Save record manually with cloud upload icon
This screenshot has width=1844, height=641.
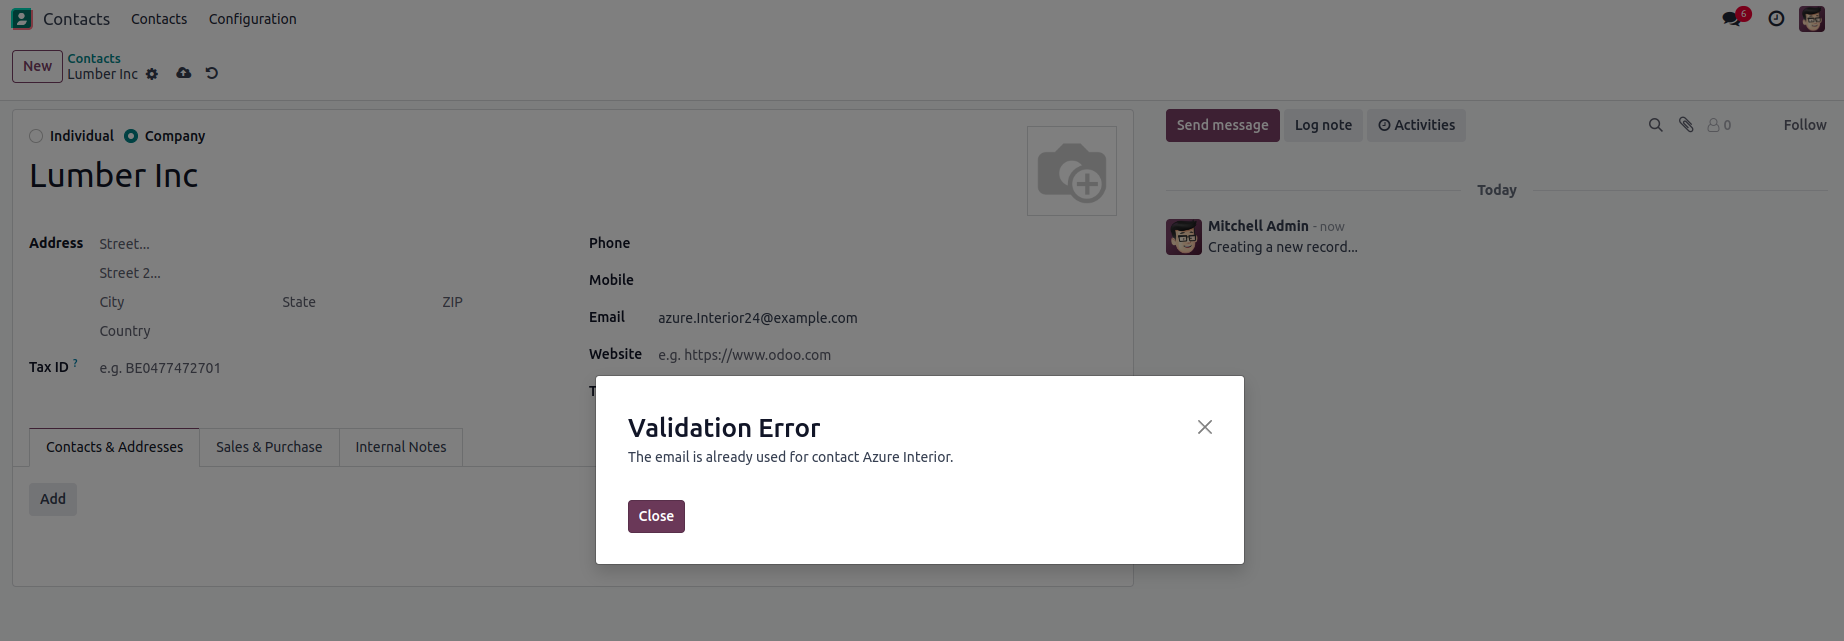[184, 73]
